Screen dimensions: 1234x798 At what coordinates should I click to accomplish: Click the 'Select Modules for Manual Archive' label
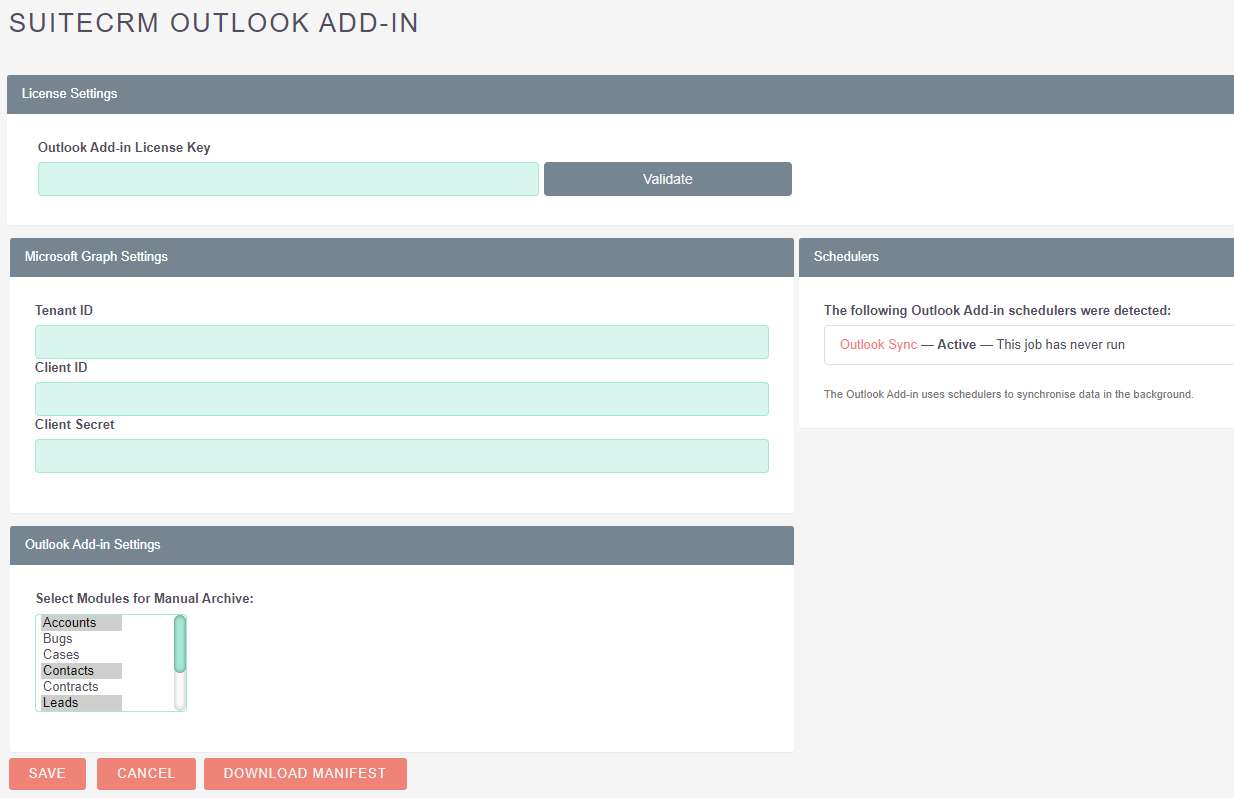[145, 598]
